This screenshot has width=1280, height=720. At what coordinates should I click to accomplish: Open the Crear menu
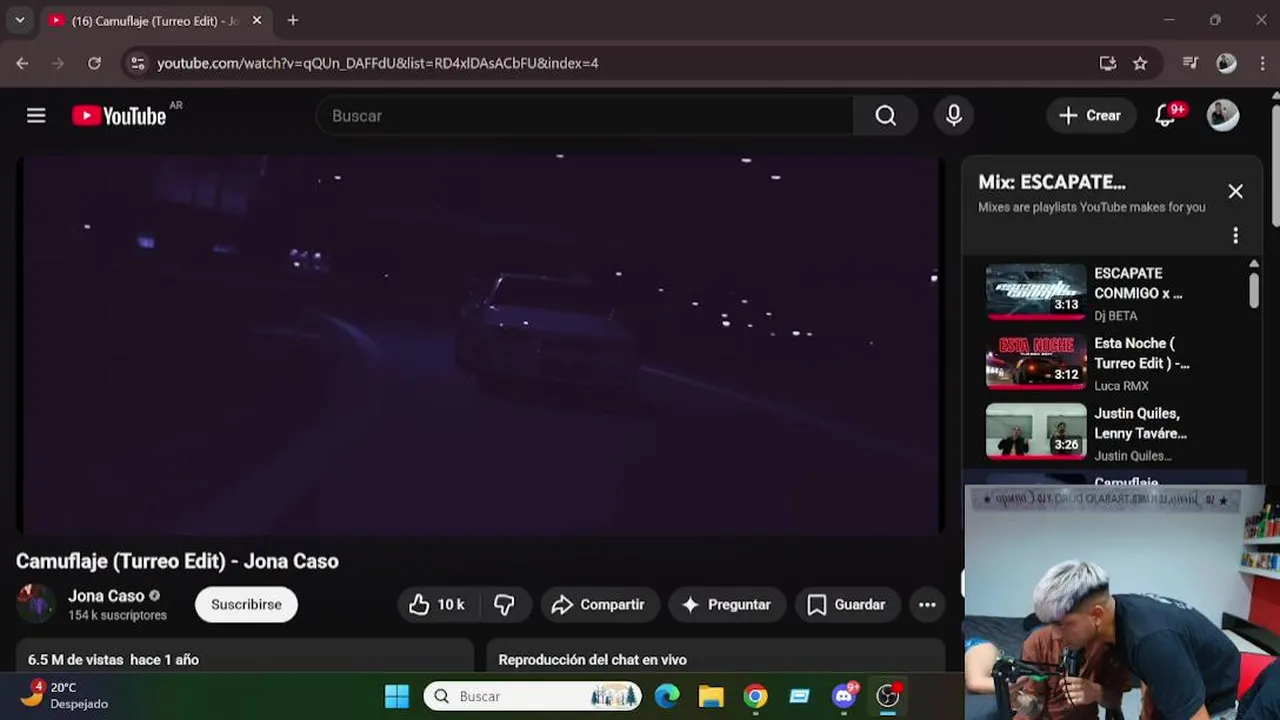[x=1091, y=116]
